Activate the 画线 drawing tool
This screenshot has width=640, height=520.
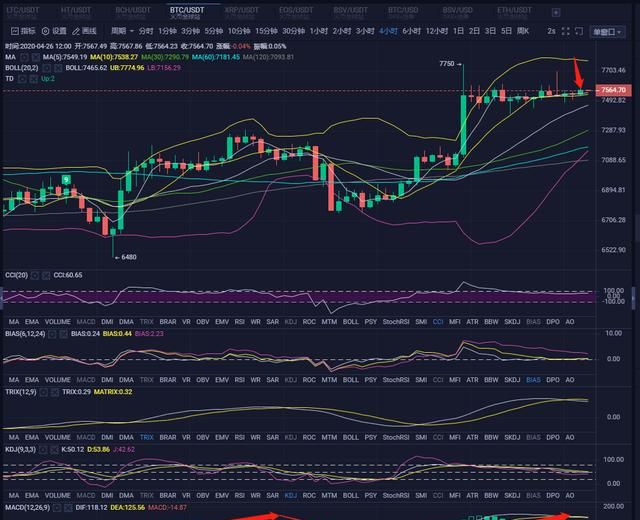(84, 31)
